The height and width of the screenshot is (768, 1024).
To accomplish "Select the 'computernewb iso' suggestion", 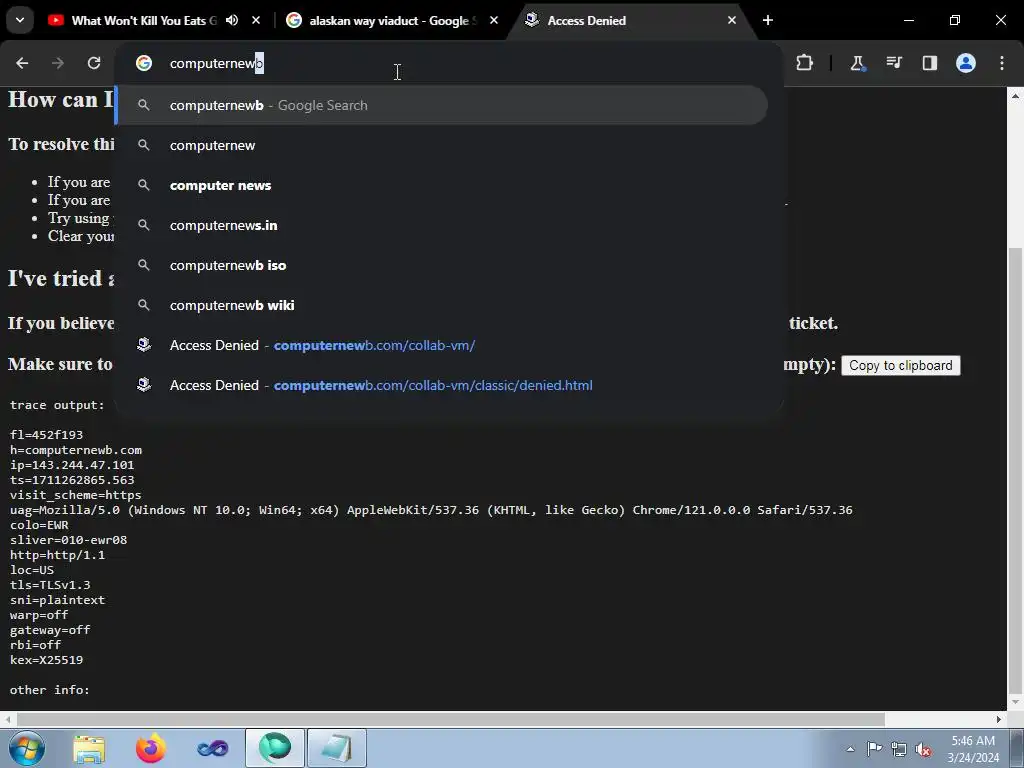I will [x=441, y=265].
